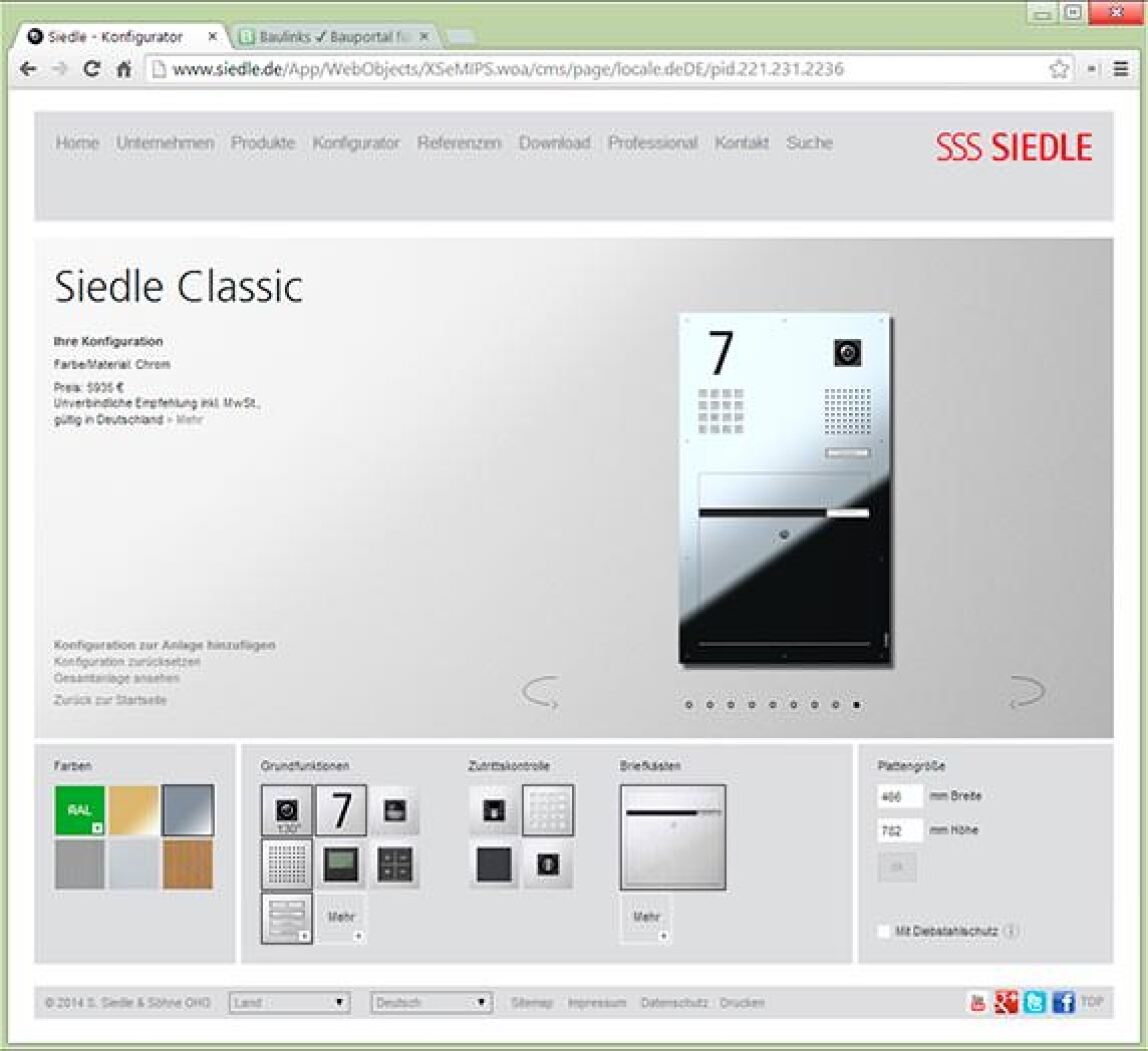This screenshot has width=1148, height=1051.
Task: Click the mm Höhe input field
Action: (x=900, y=831)
